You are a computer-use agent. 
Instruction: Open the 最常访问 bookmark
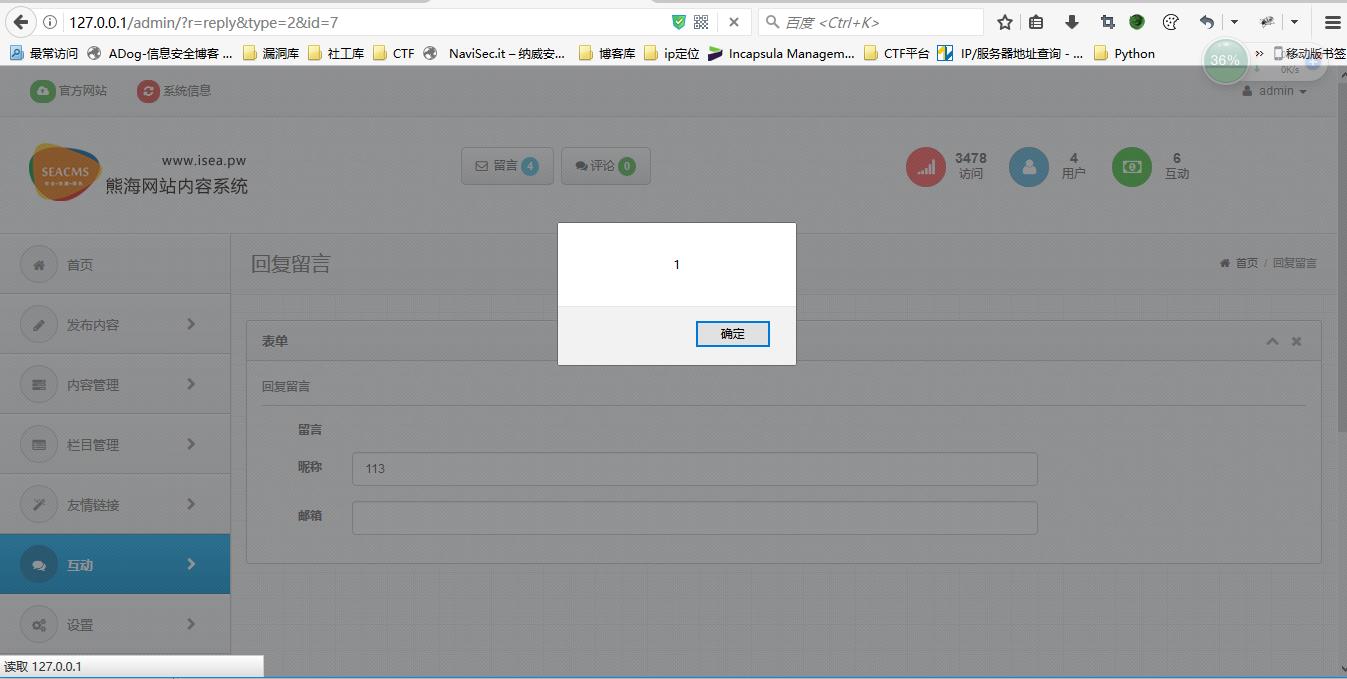coord(44,54)
